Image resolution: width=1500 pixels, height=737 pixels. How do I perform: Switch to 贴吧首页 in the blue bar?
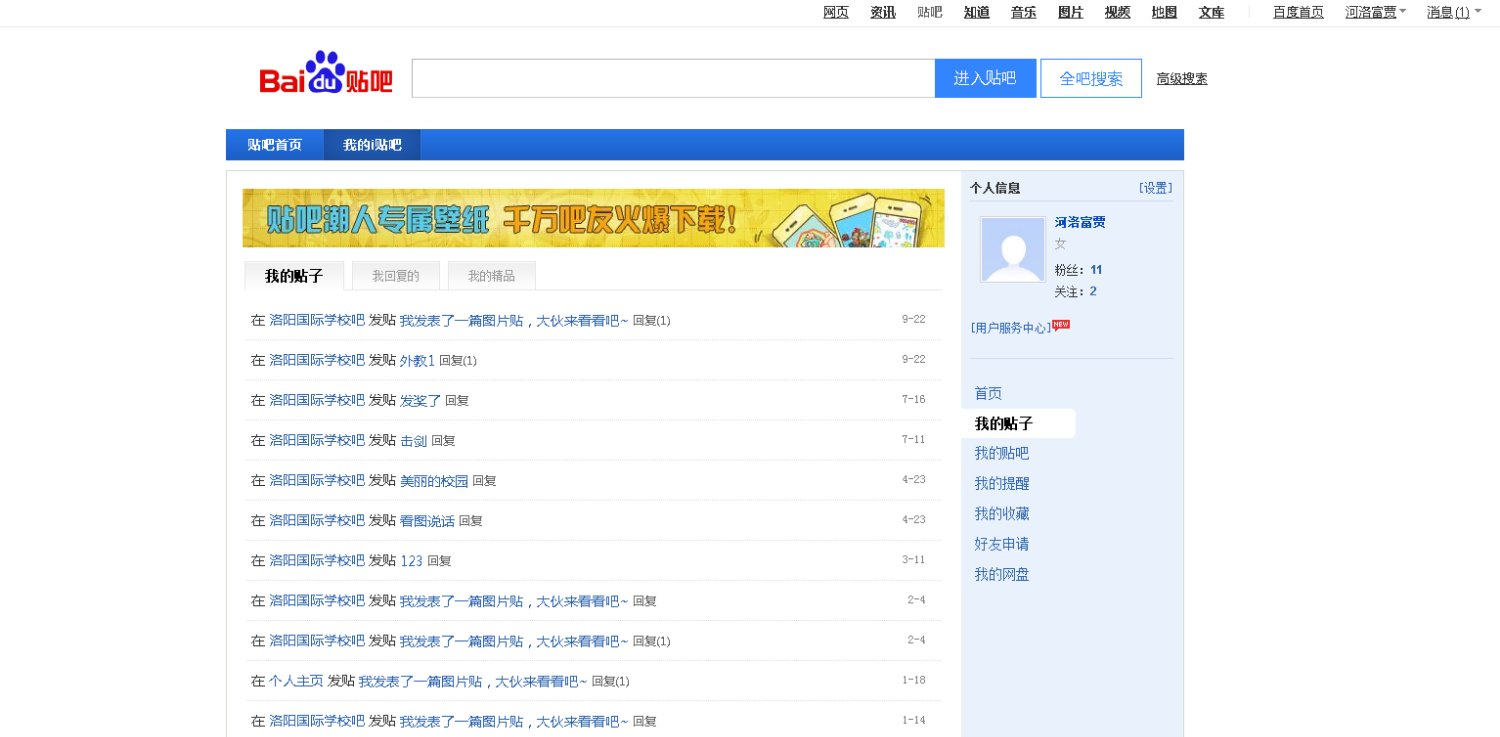pos(275,145)
